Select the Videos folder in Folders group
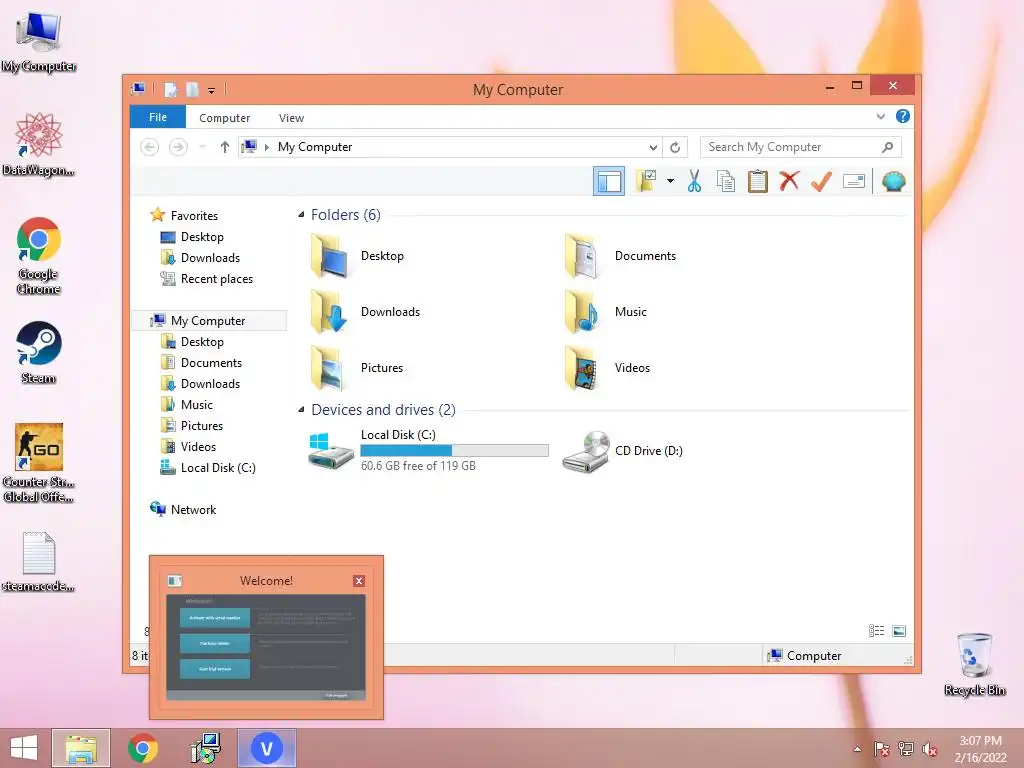 click(607, 368)
